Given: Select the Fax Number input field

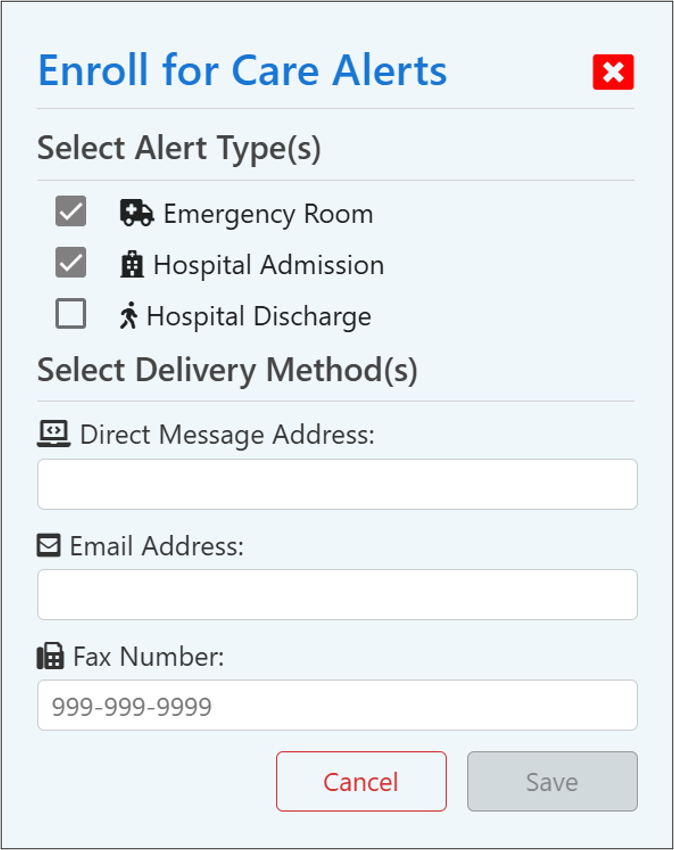Looking at the screenshot, I should (337, 706).
